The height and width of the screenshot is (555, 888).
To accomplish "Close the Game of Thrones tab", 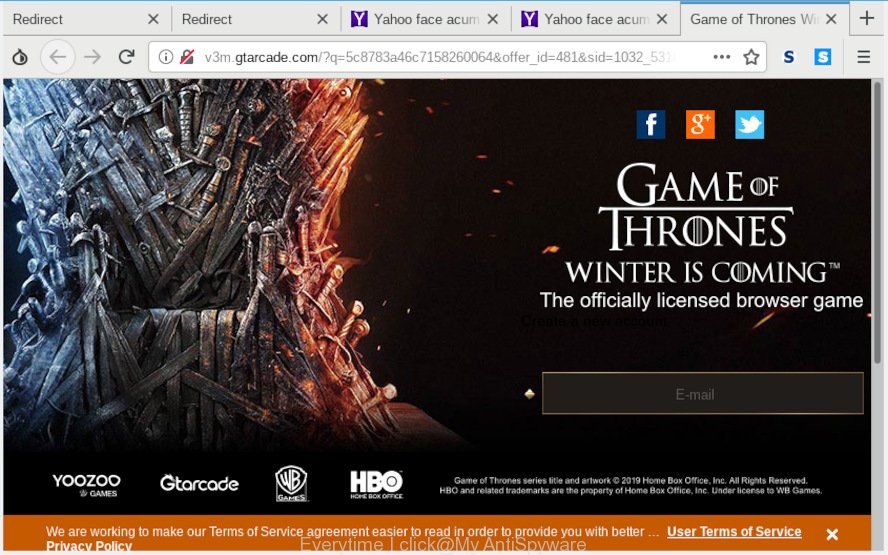I will [831, 19].
